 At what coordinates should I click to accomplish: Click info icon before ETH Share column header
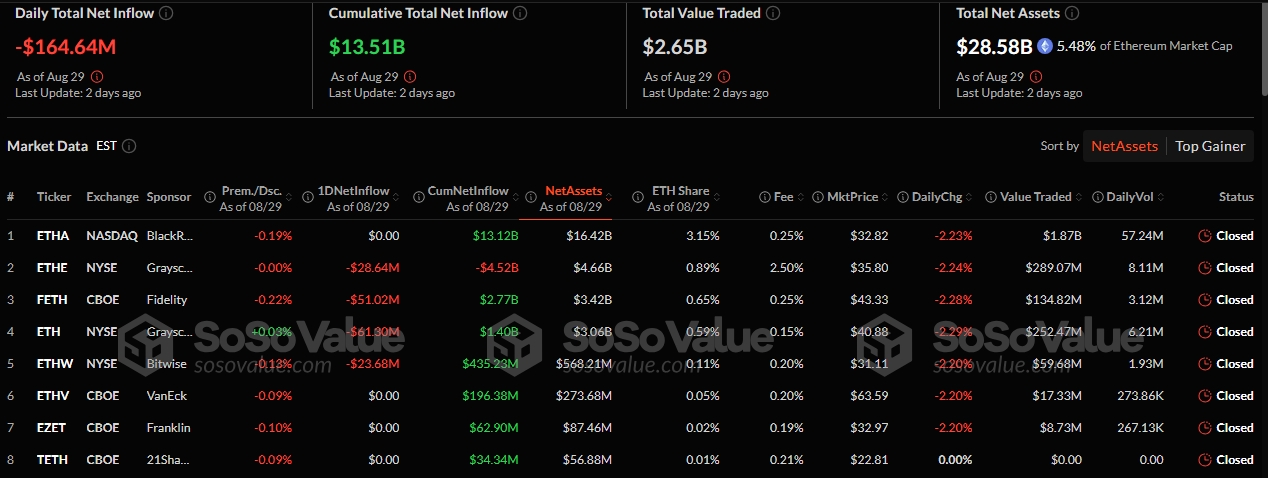(637, 197)
